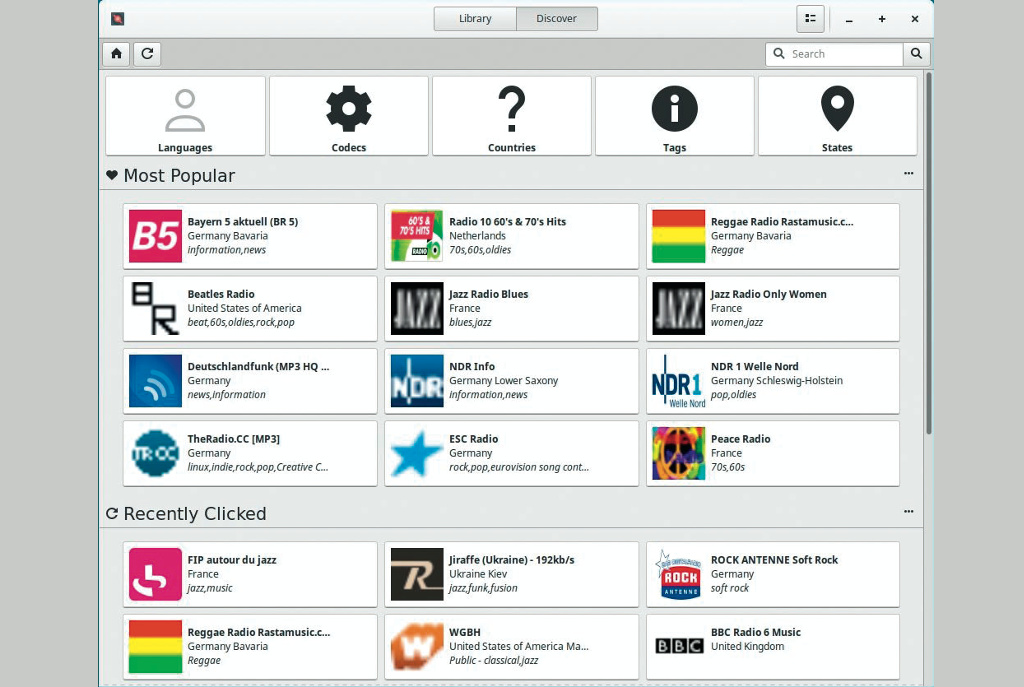Click Jiraffe Ukraine station logo

(x=417, y=575)
